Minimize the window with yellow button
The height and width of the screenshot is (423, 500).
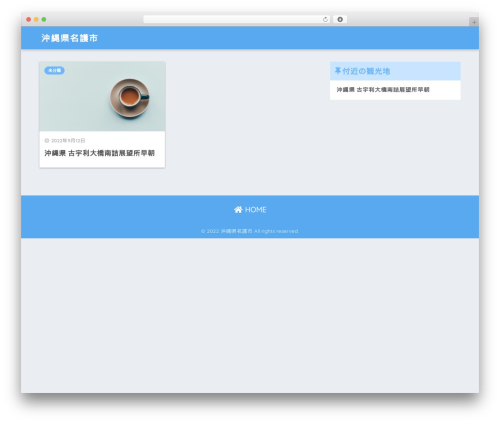[x=36, y=20]
